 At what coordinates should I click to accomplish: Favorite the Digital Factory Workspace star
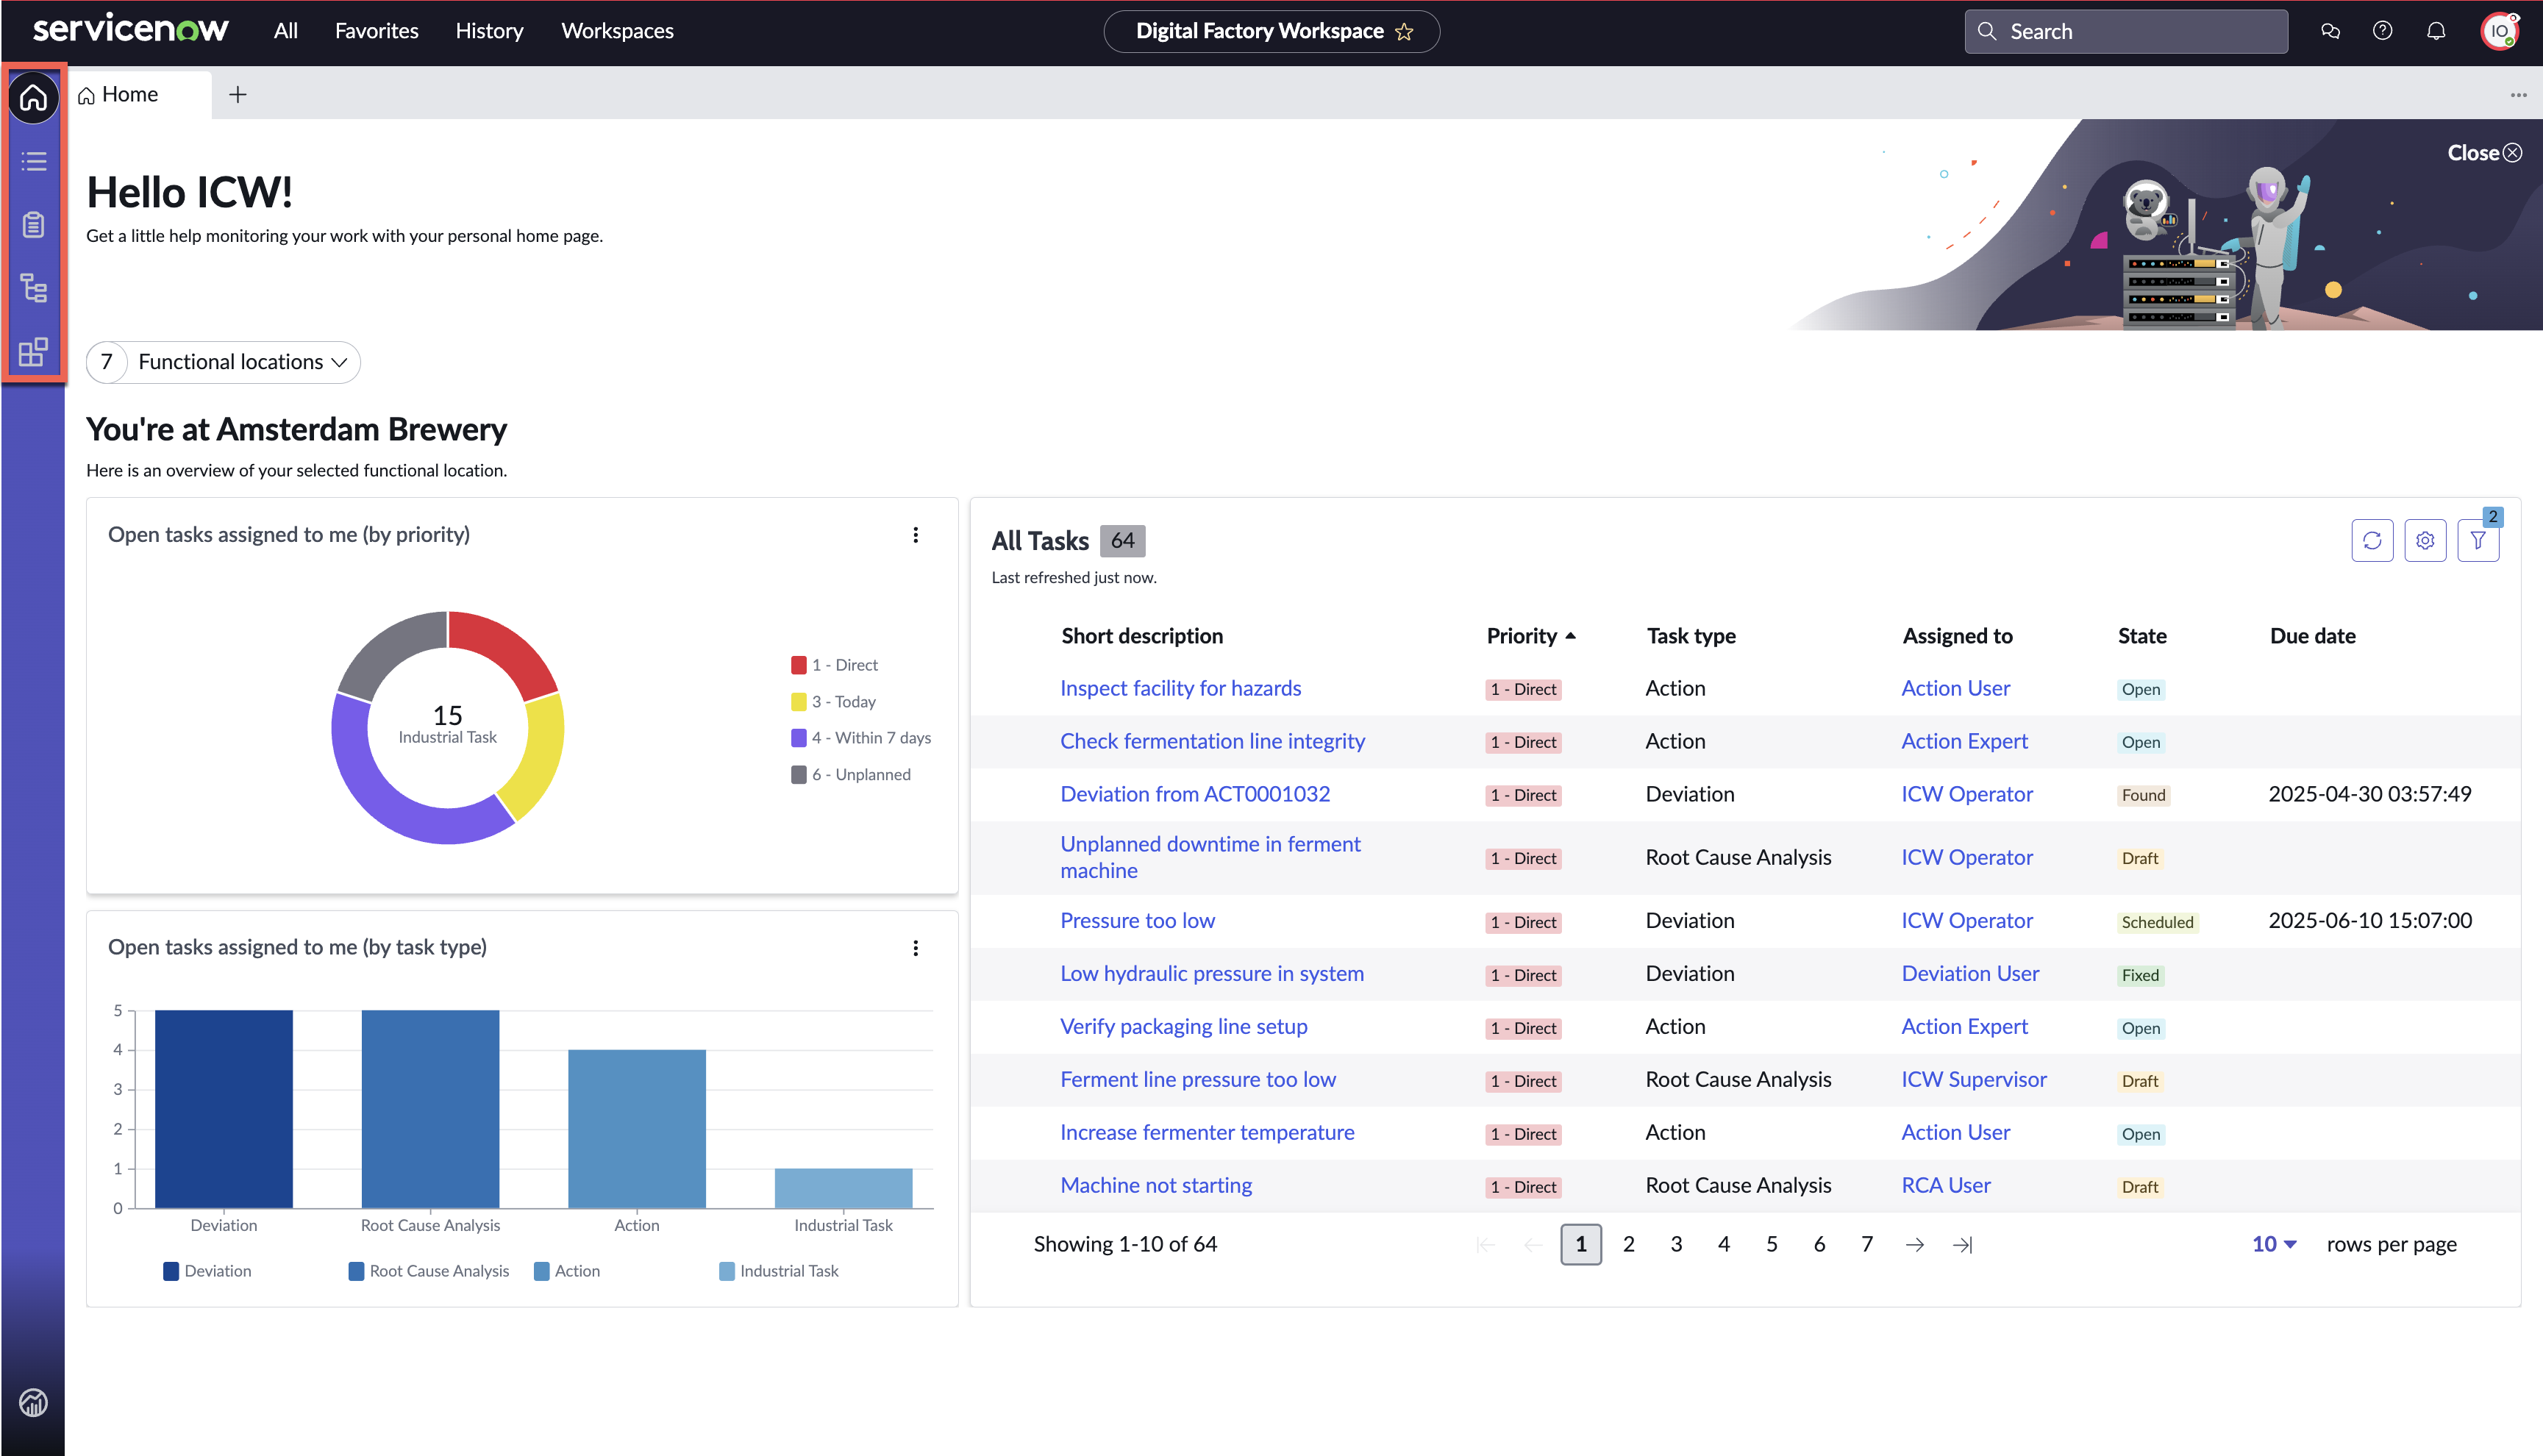coord(1405,32)
